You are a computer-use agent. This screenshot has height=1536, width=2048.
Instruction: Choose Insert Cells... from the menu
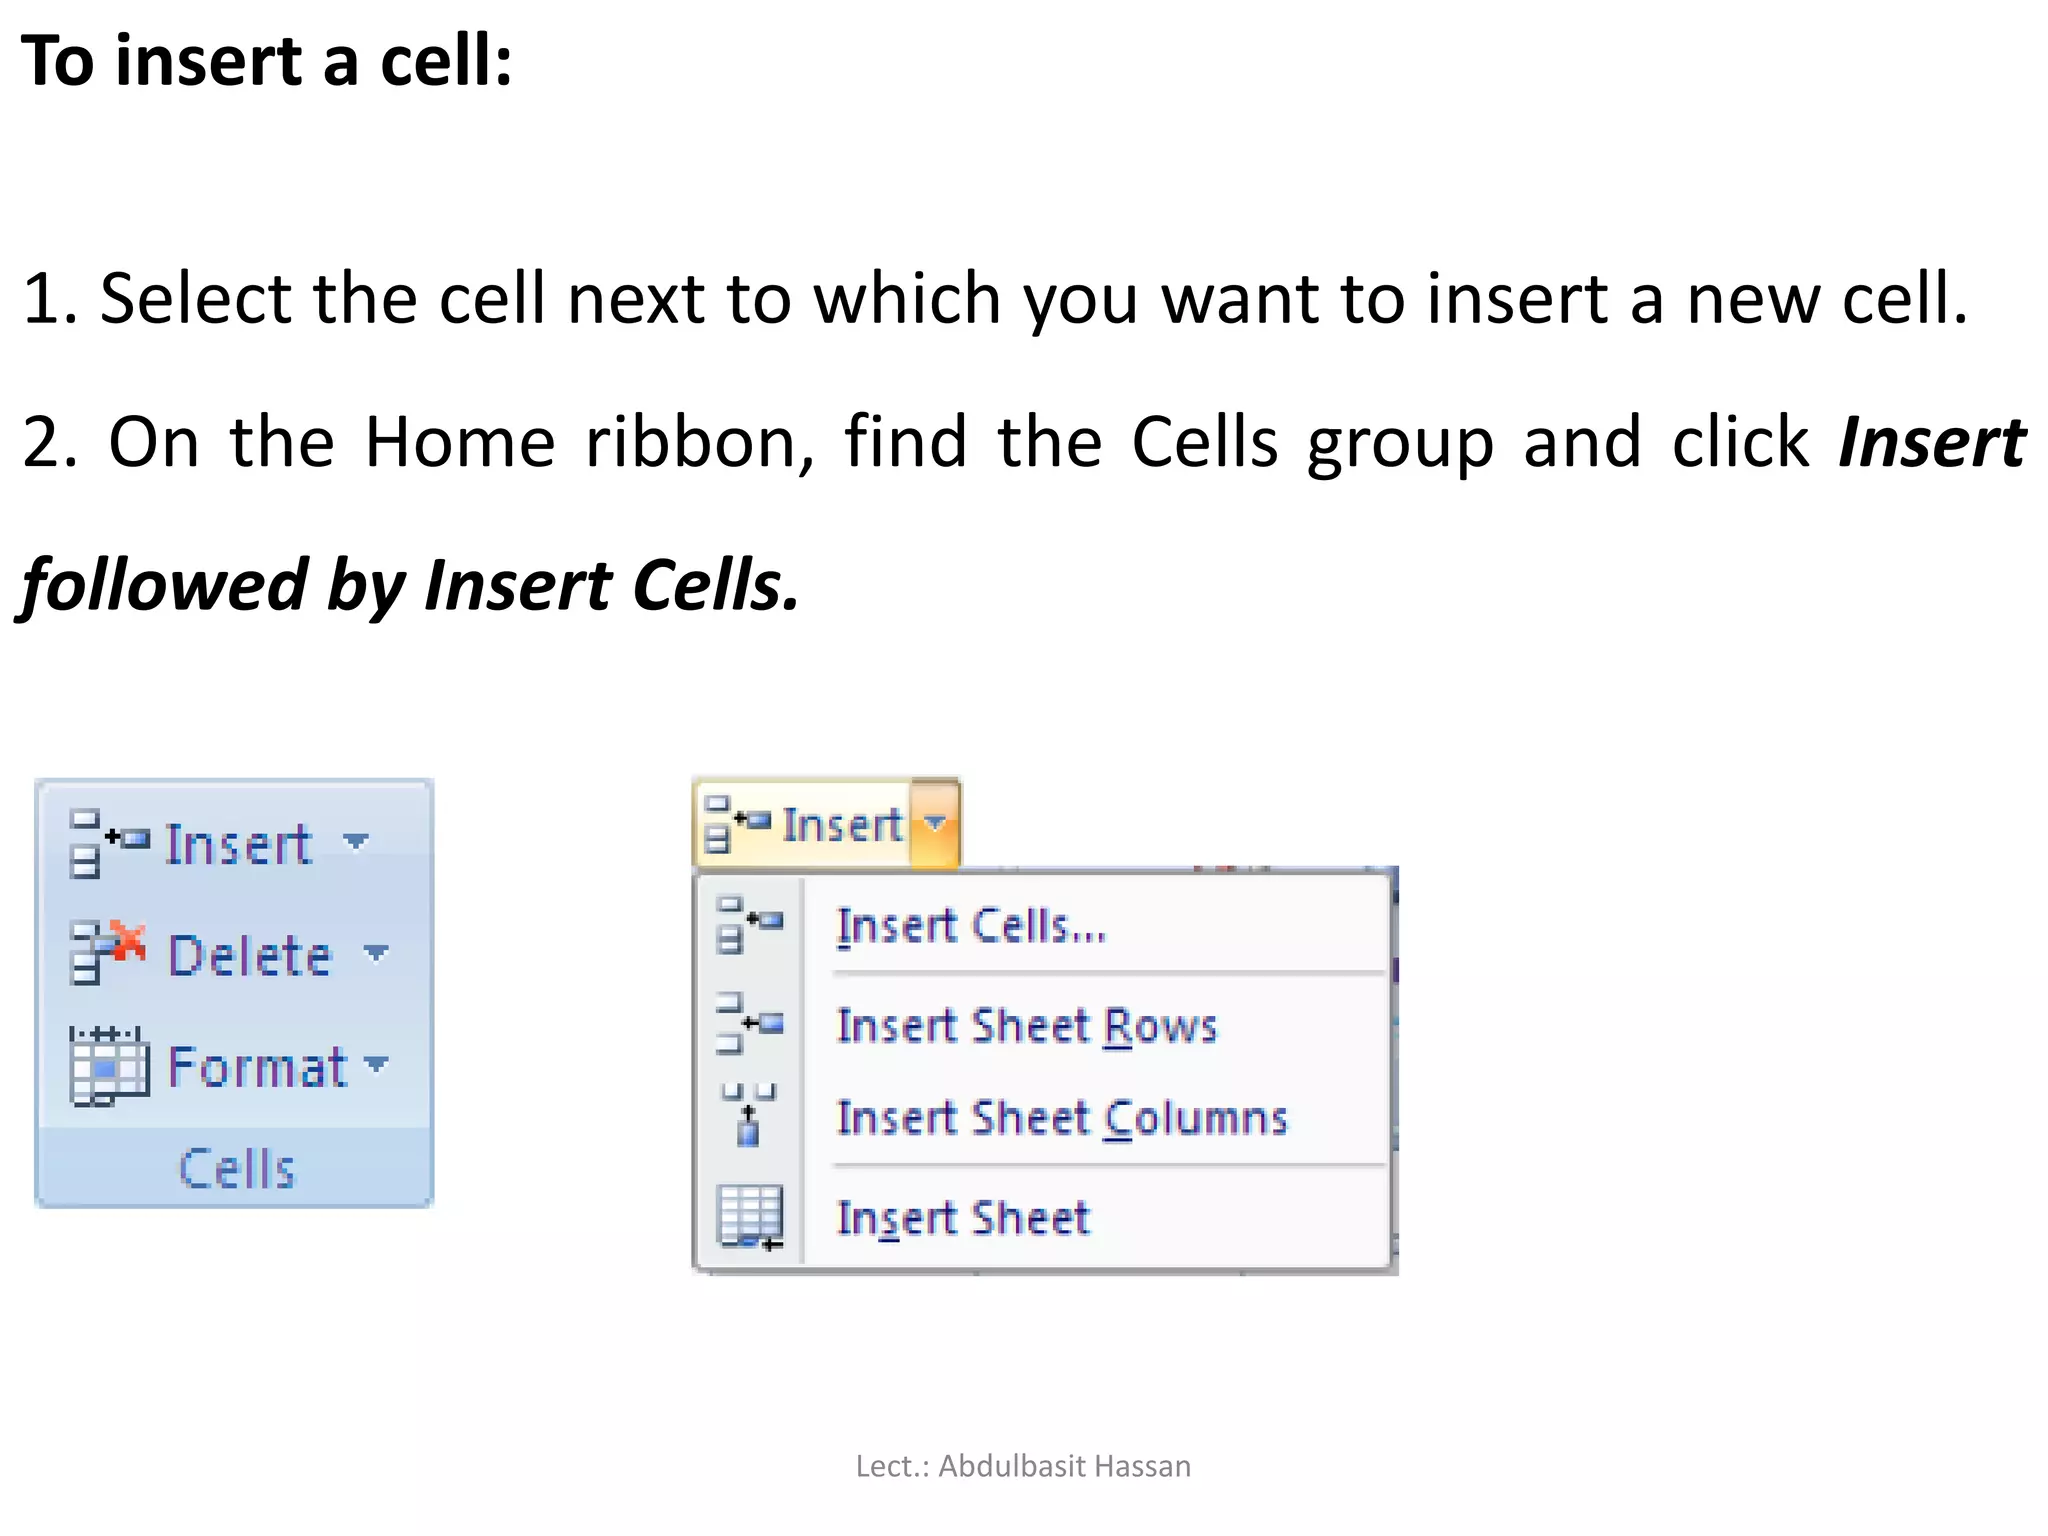(1045, 925)
